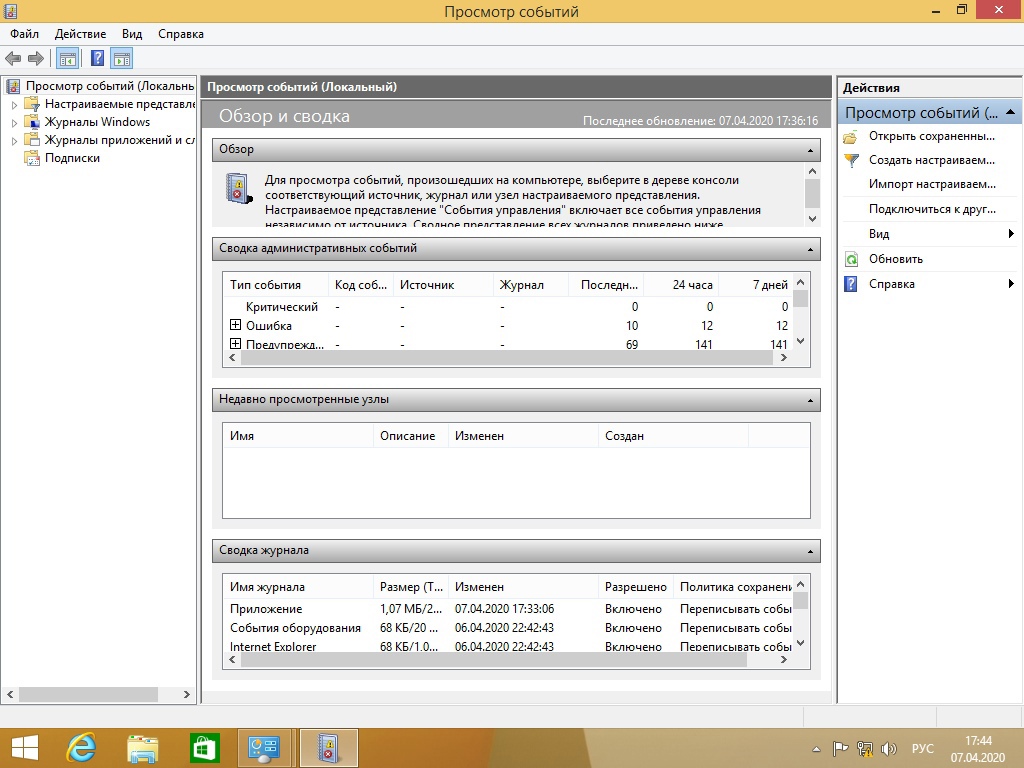
Task: Select the Приложение row in log summary
Action: (x=266, y=609)
